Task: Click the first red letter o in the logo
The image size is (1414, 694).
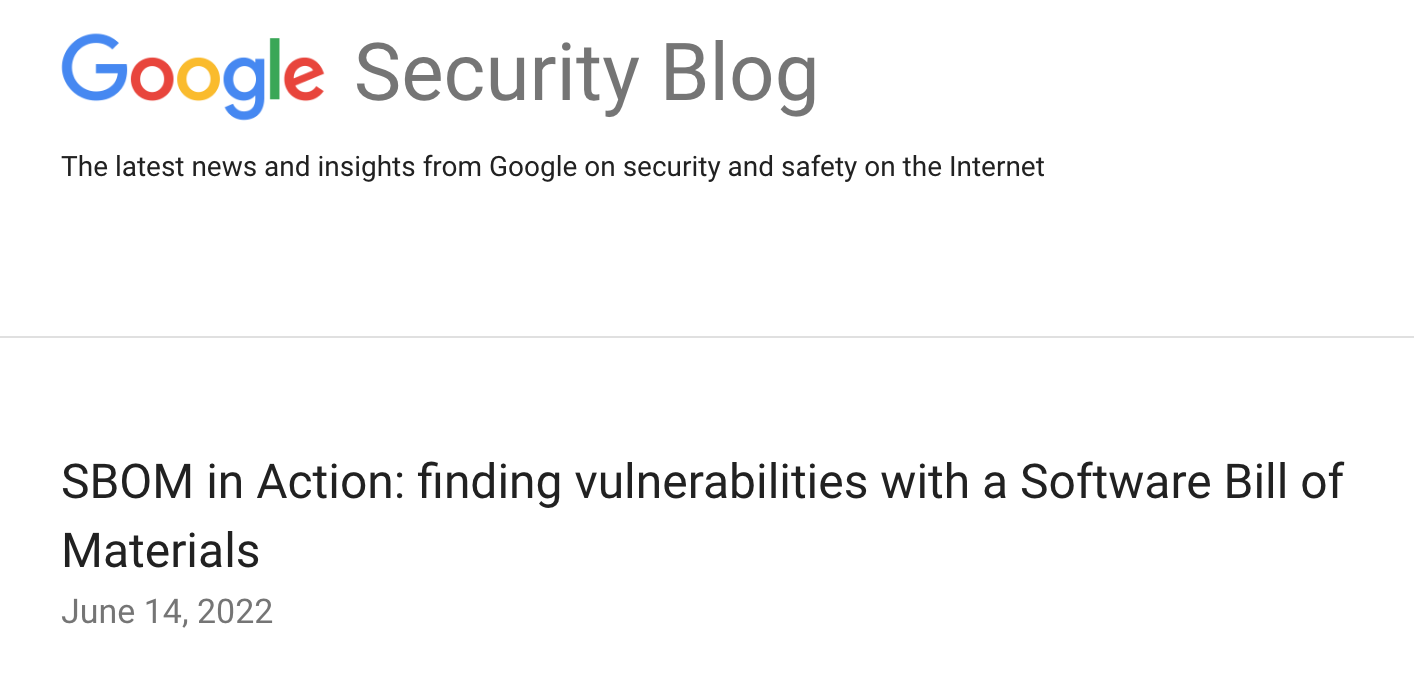Action: click(150, 79)
